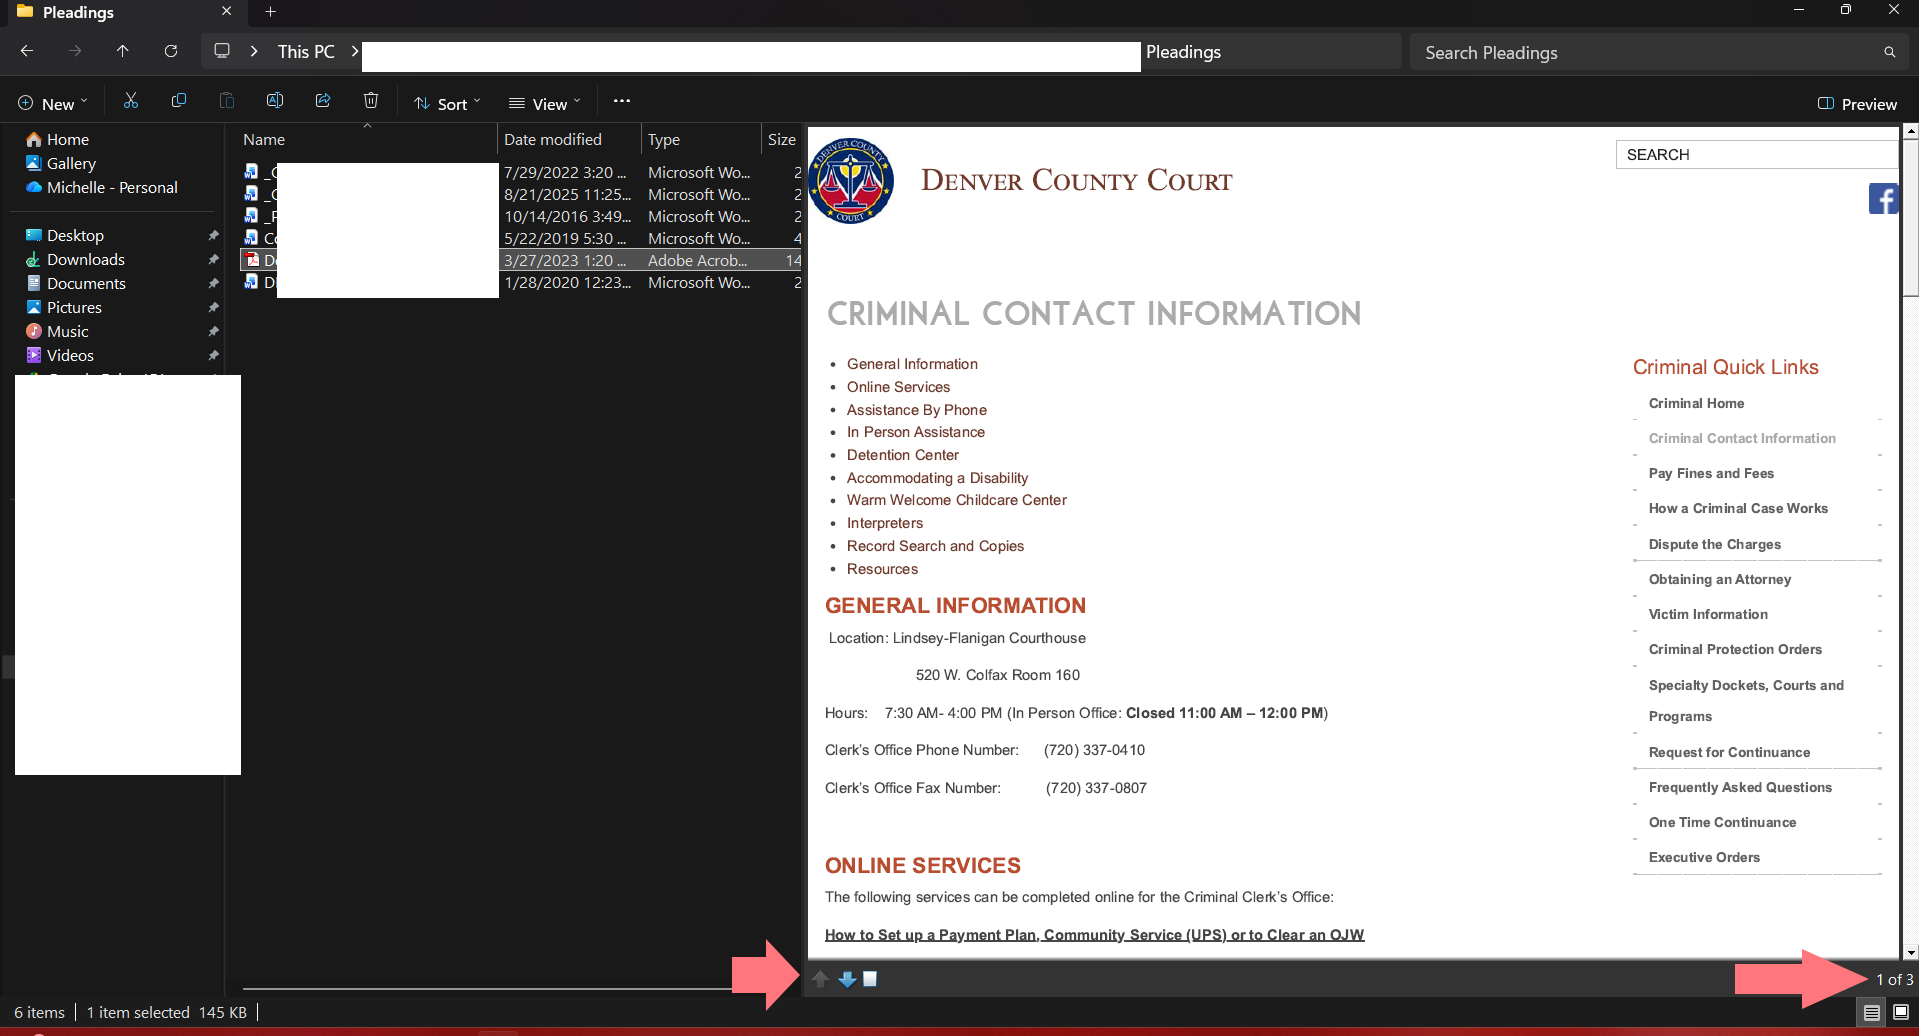Click the Type column header
The width and height of the screenshot is (1919, 1036).
(700, 139)
